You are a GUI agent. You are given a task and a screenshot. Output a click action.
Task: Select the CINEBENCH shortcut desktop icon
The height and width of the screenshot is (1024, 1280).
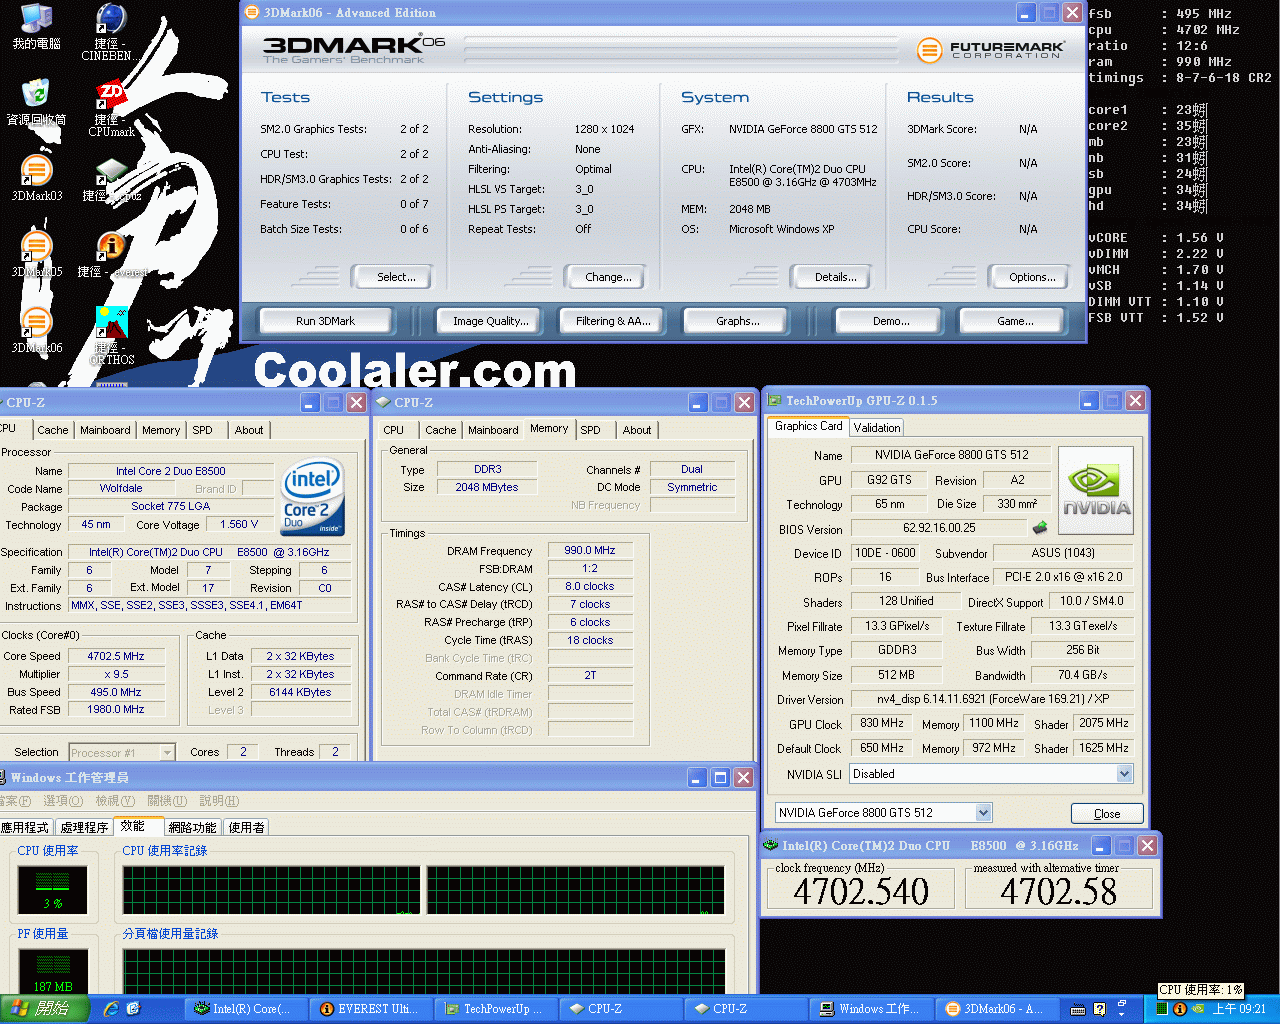[x=111, y=31]
